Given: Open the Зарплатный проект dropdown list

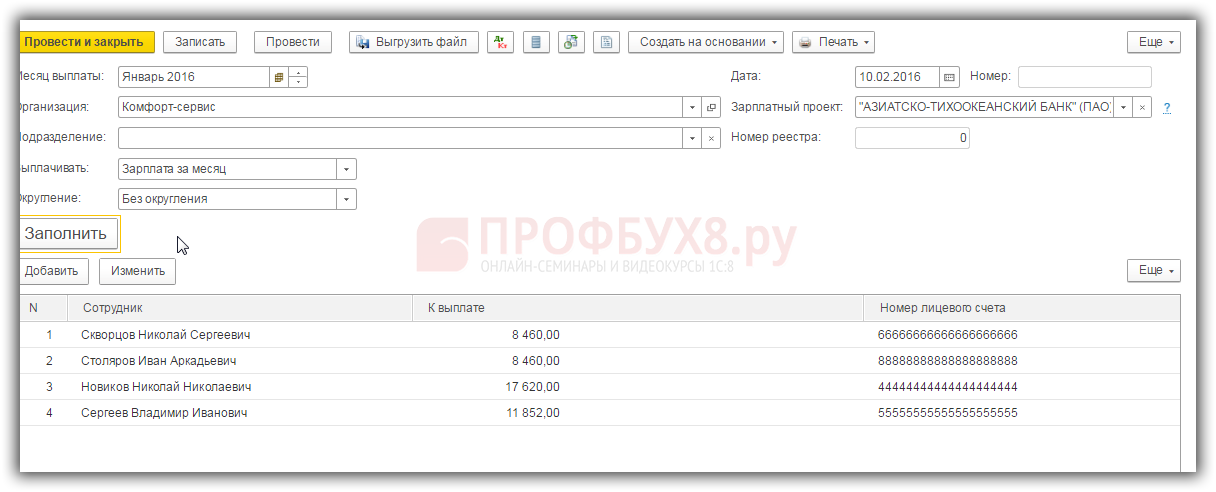Looking at the screenshot, I should pyautogui.click(x=1123, y=107).
